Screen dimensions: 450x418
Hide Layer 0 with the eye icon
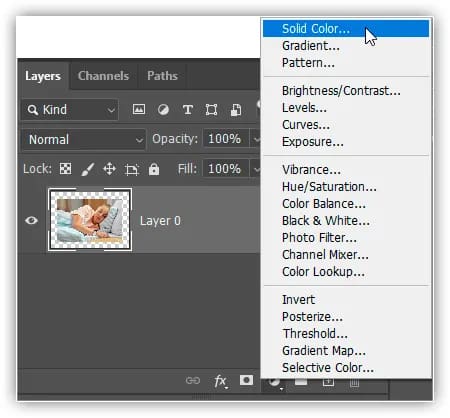coord(31,220)
